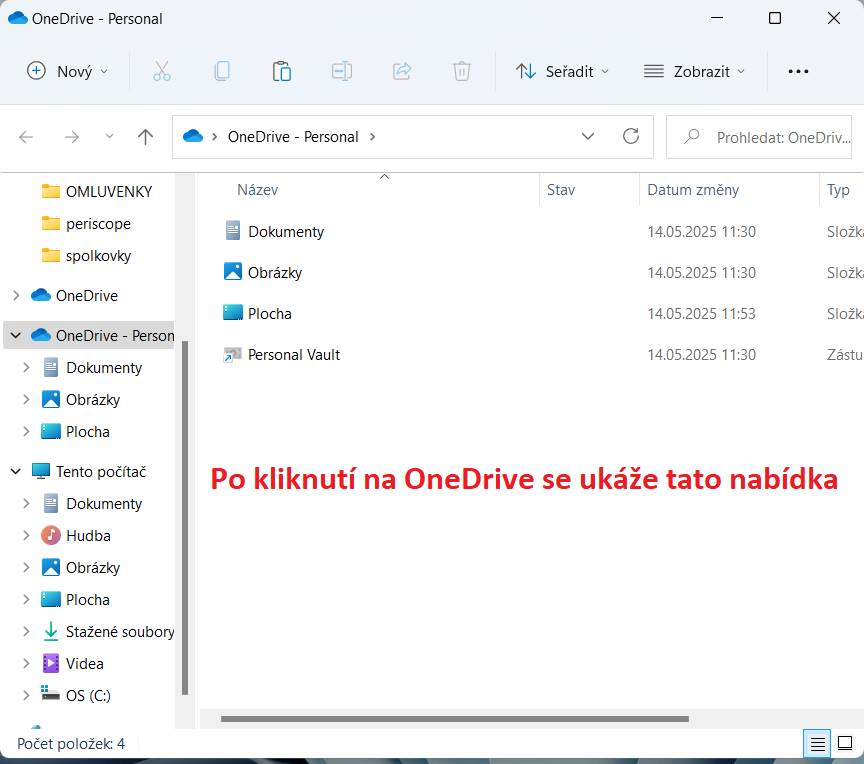Expand Stažené soubory in sidebar
The image size is (864, 764).
click(26, 631)
